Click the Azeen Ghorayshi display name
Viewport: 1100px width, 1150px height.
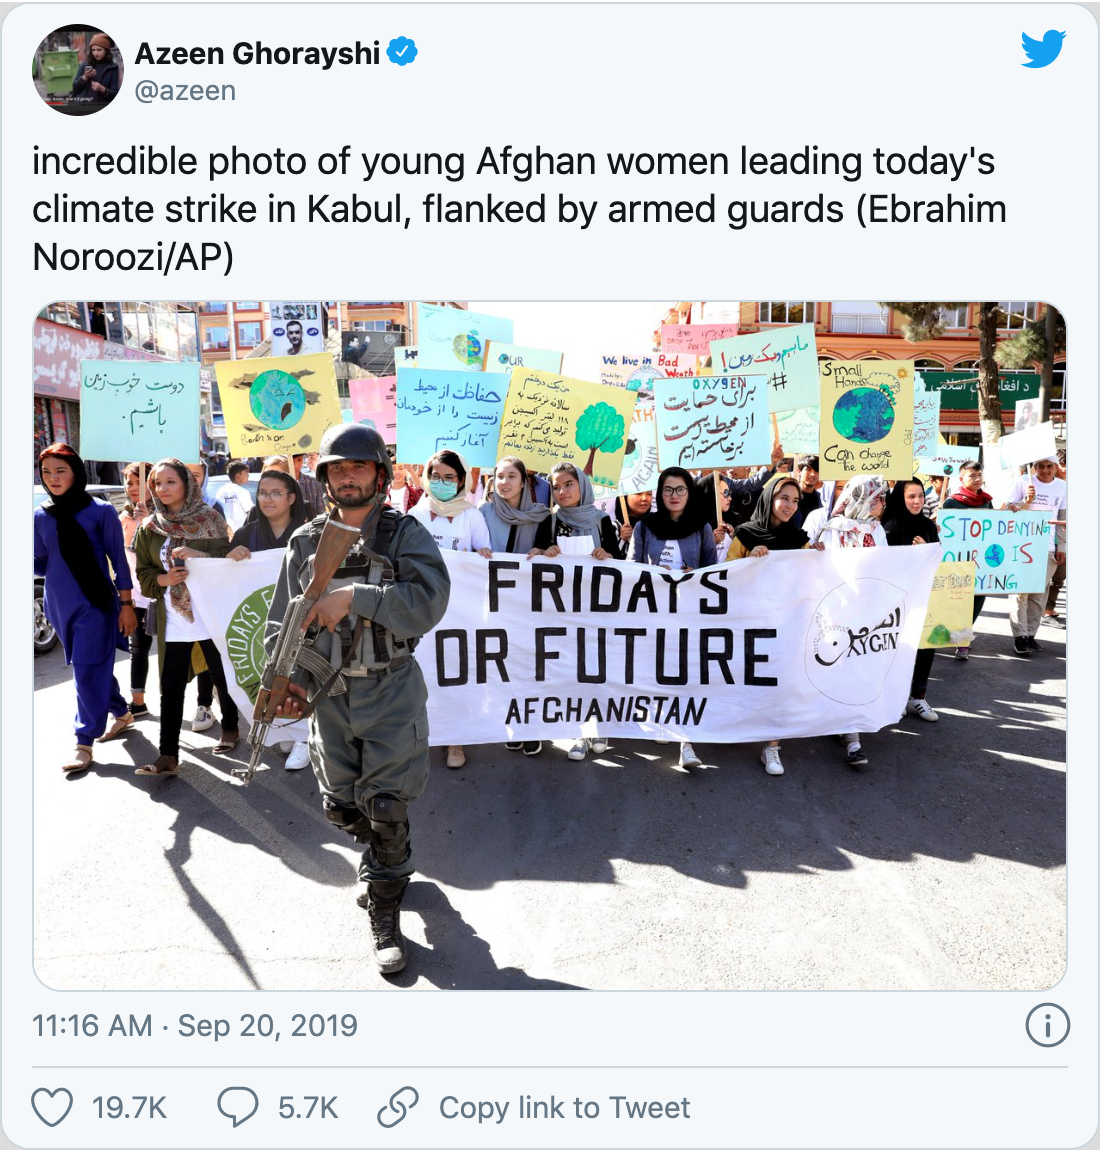tap(257, 54)
